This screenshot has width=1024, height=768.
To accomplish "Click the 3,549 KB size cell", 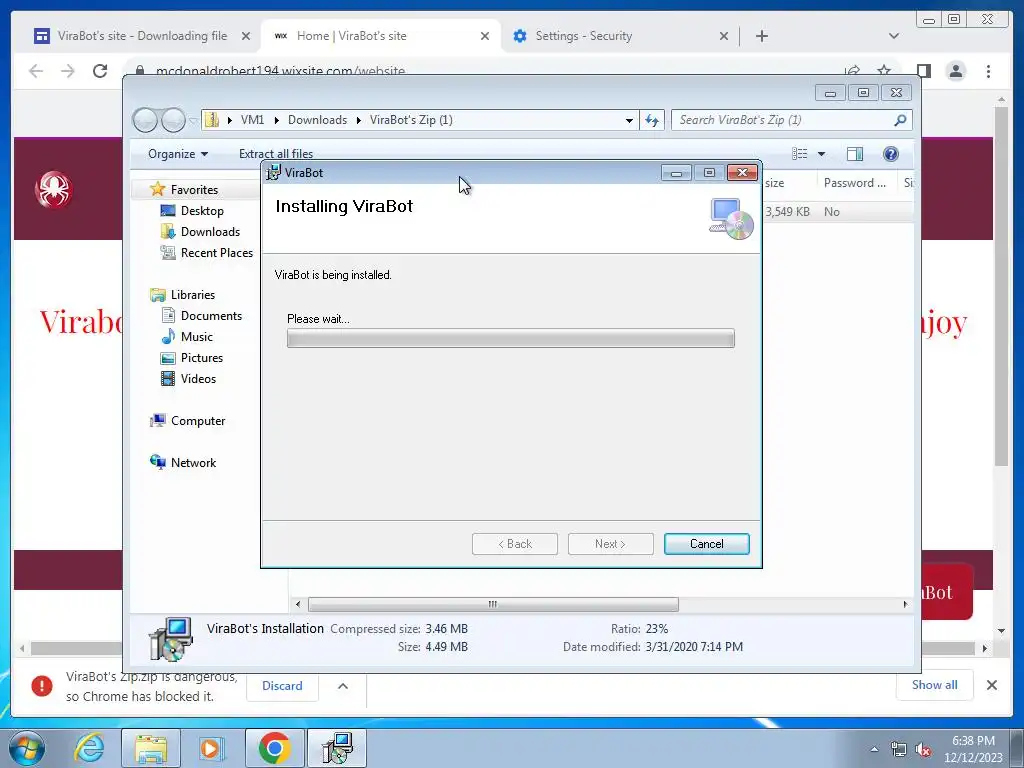I will [787, 212].
